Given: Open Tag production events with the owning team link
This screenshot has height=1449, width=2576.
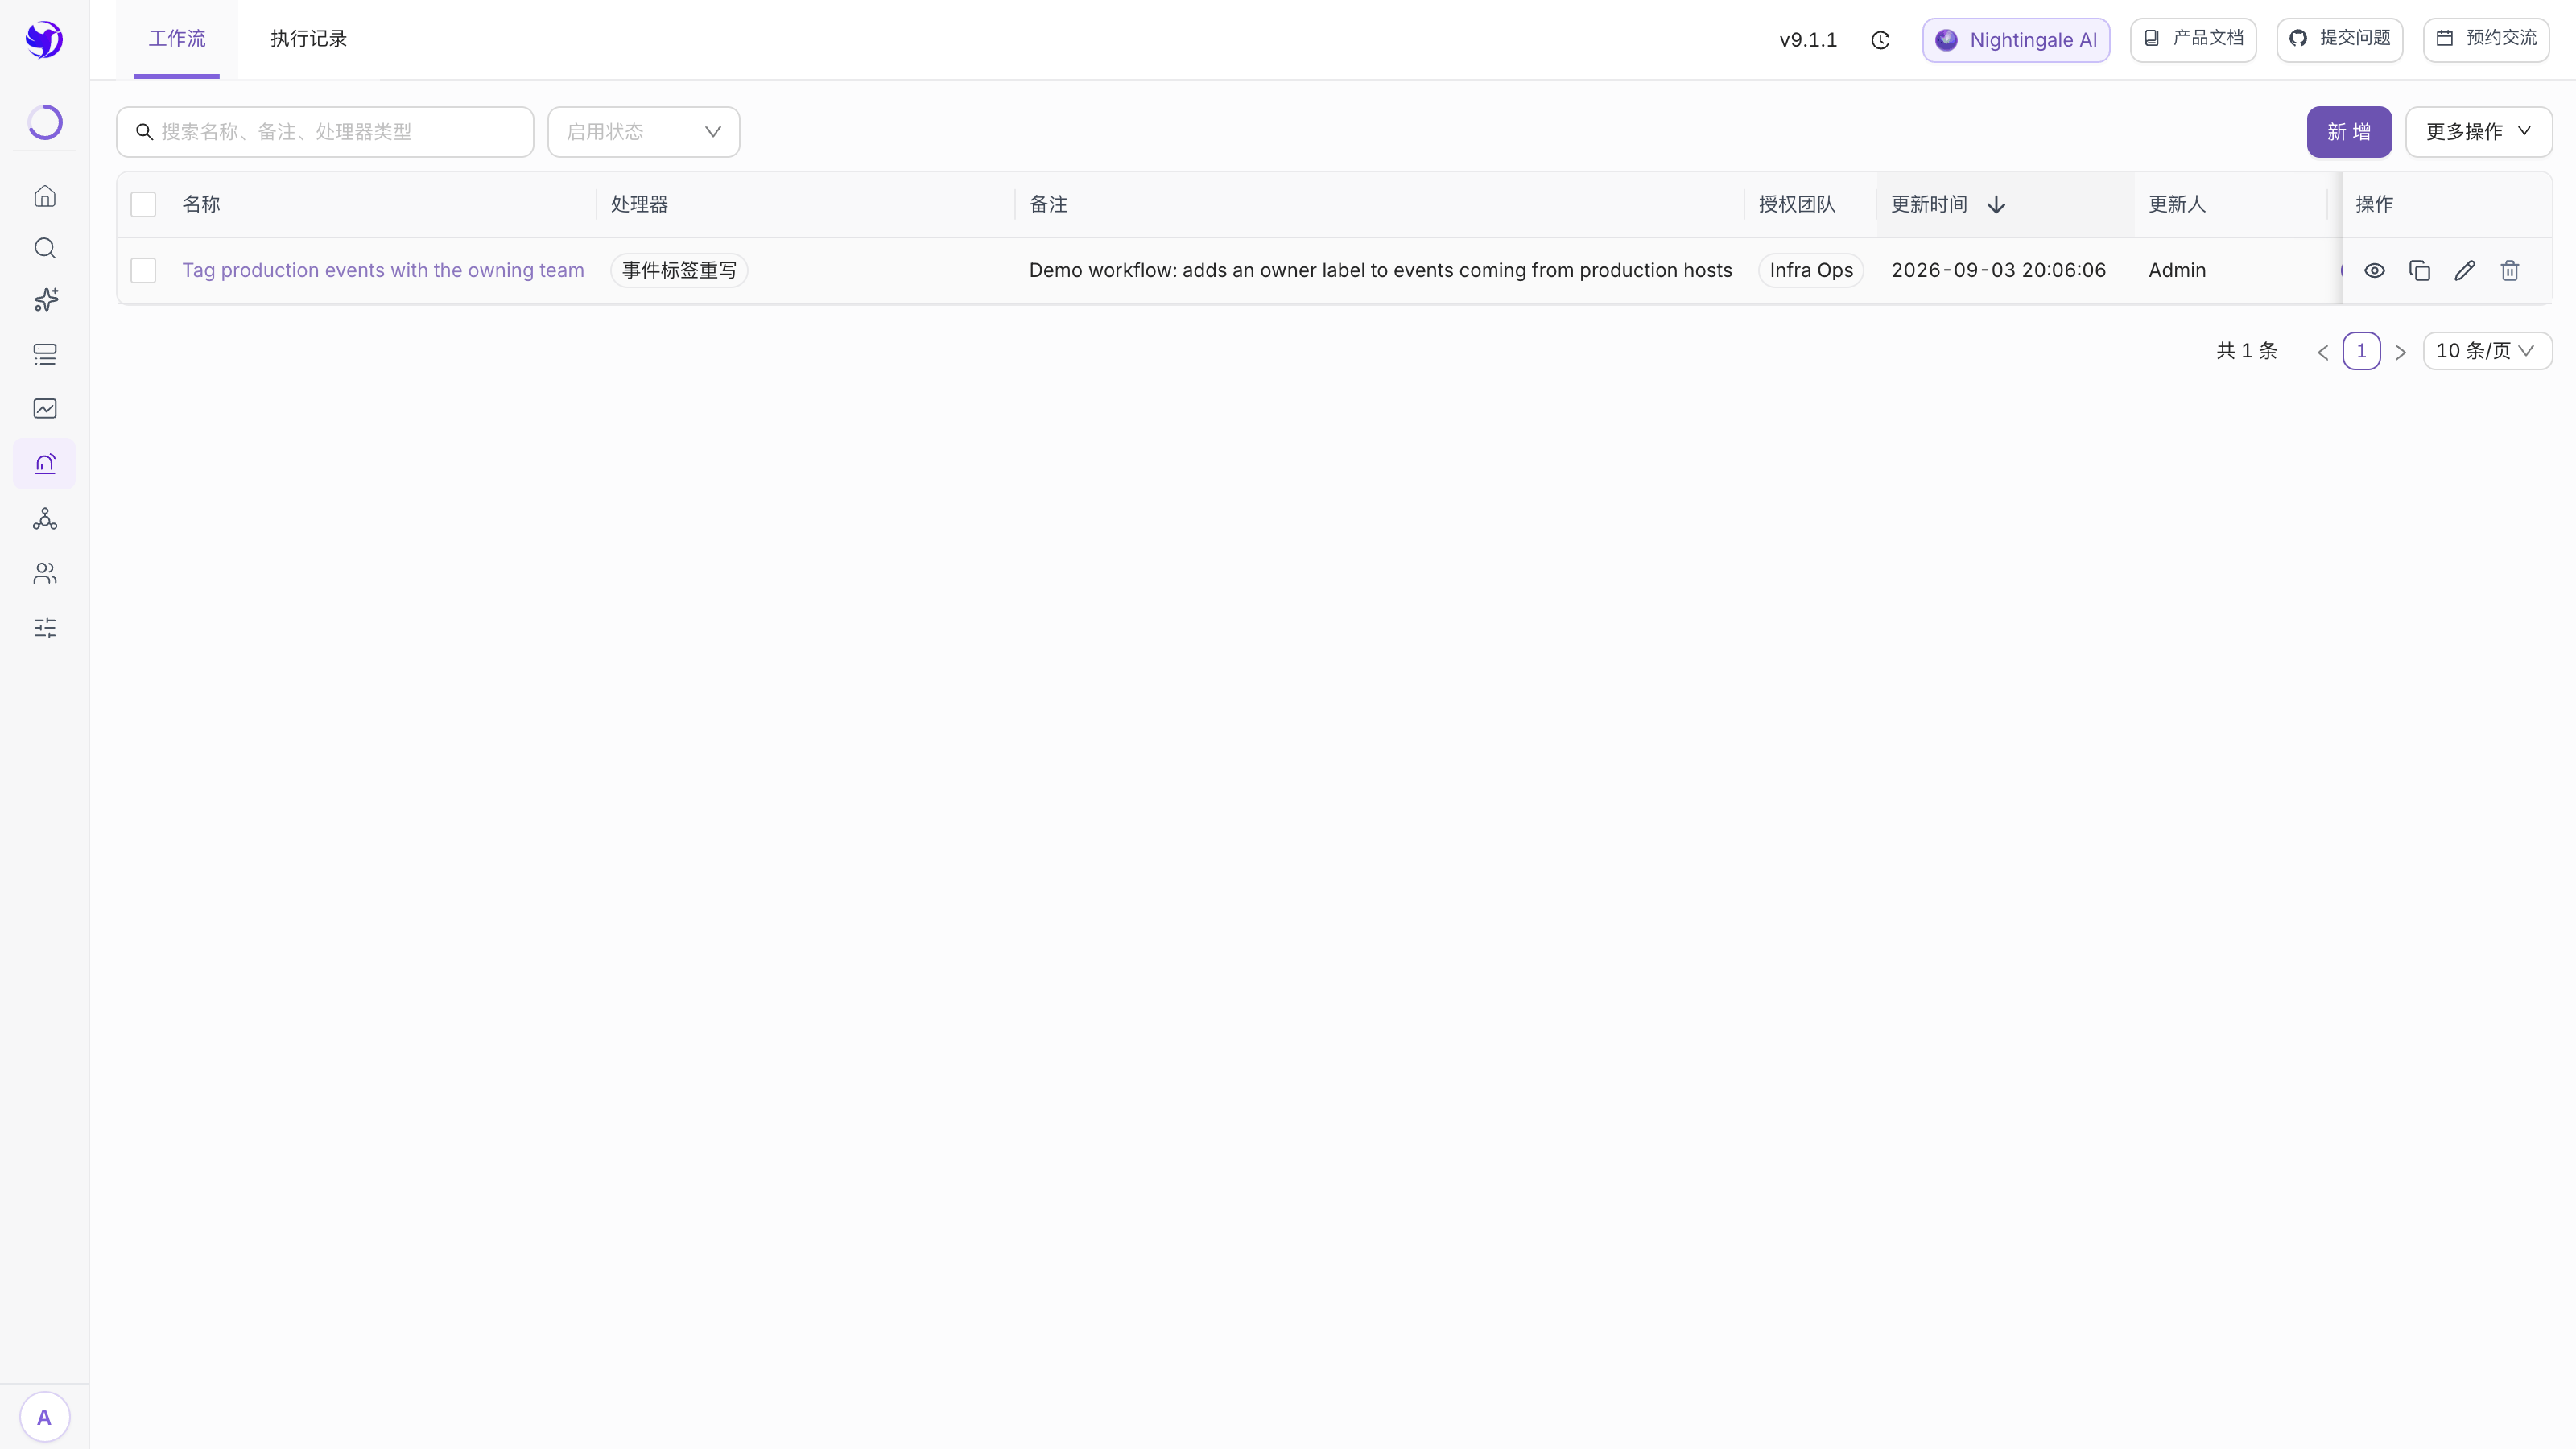Looking at the screenshot, I should (383, 271).
